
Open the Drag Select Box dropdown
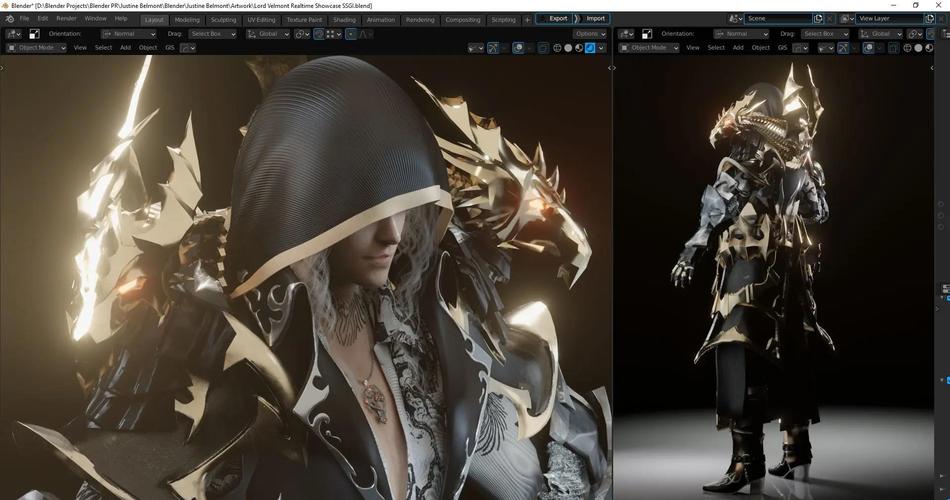(212, 34)
